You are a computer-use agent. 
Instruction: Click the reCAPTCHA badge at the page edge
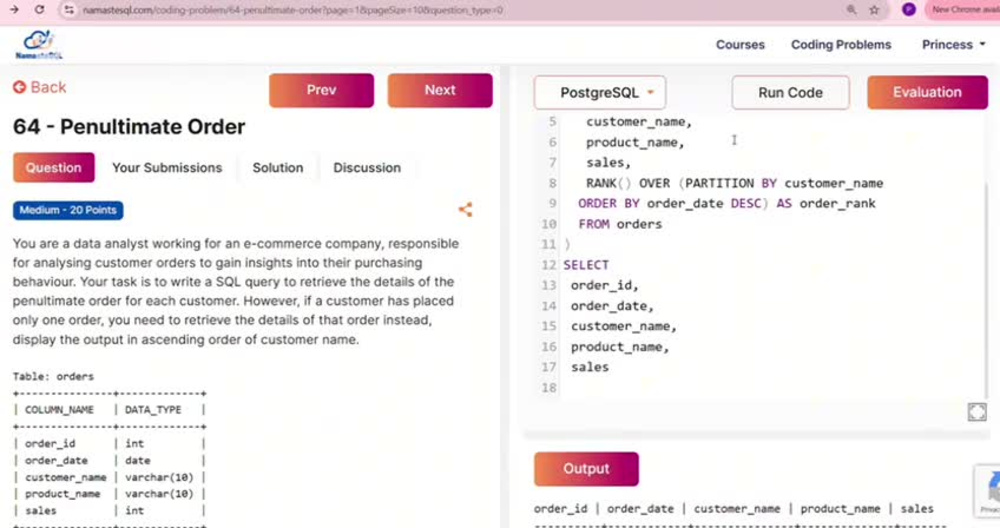click(x=989, y=490)
